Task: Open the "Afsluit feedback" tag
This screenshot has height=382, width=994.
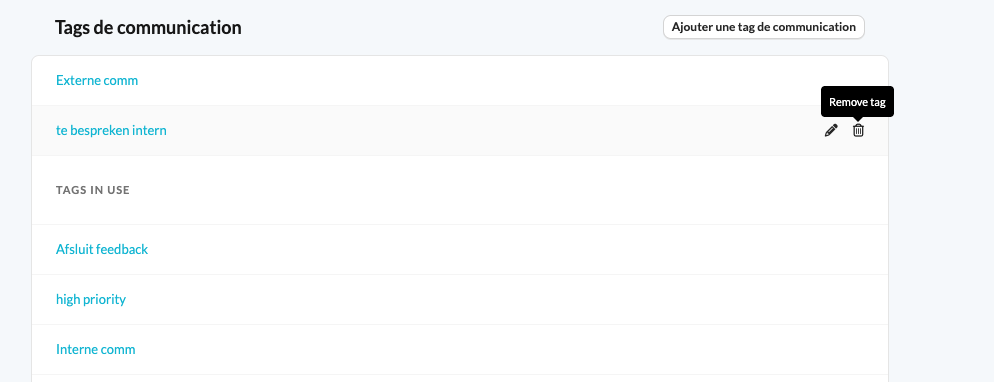Action: 102,249
